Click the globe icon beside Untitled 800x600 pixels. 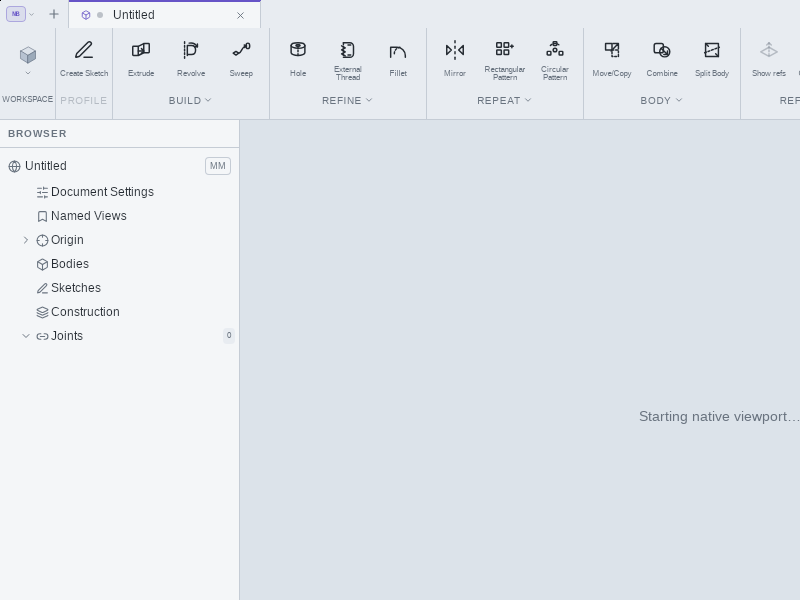[14, 166]
